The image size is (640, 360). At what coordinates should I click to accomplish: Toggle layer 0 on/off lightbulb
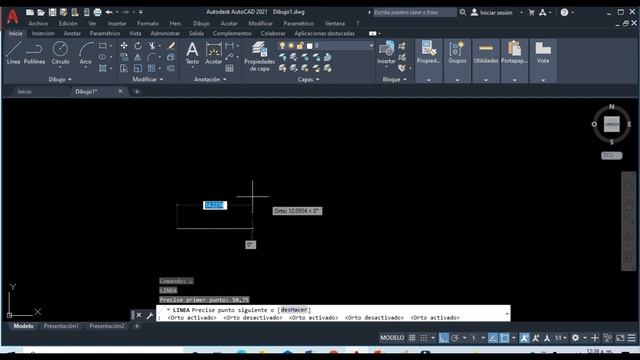pos(282,46)
